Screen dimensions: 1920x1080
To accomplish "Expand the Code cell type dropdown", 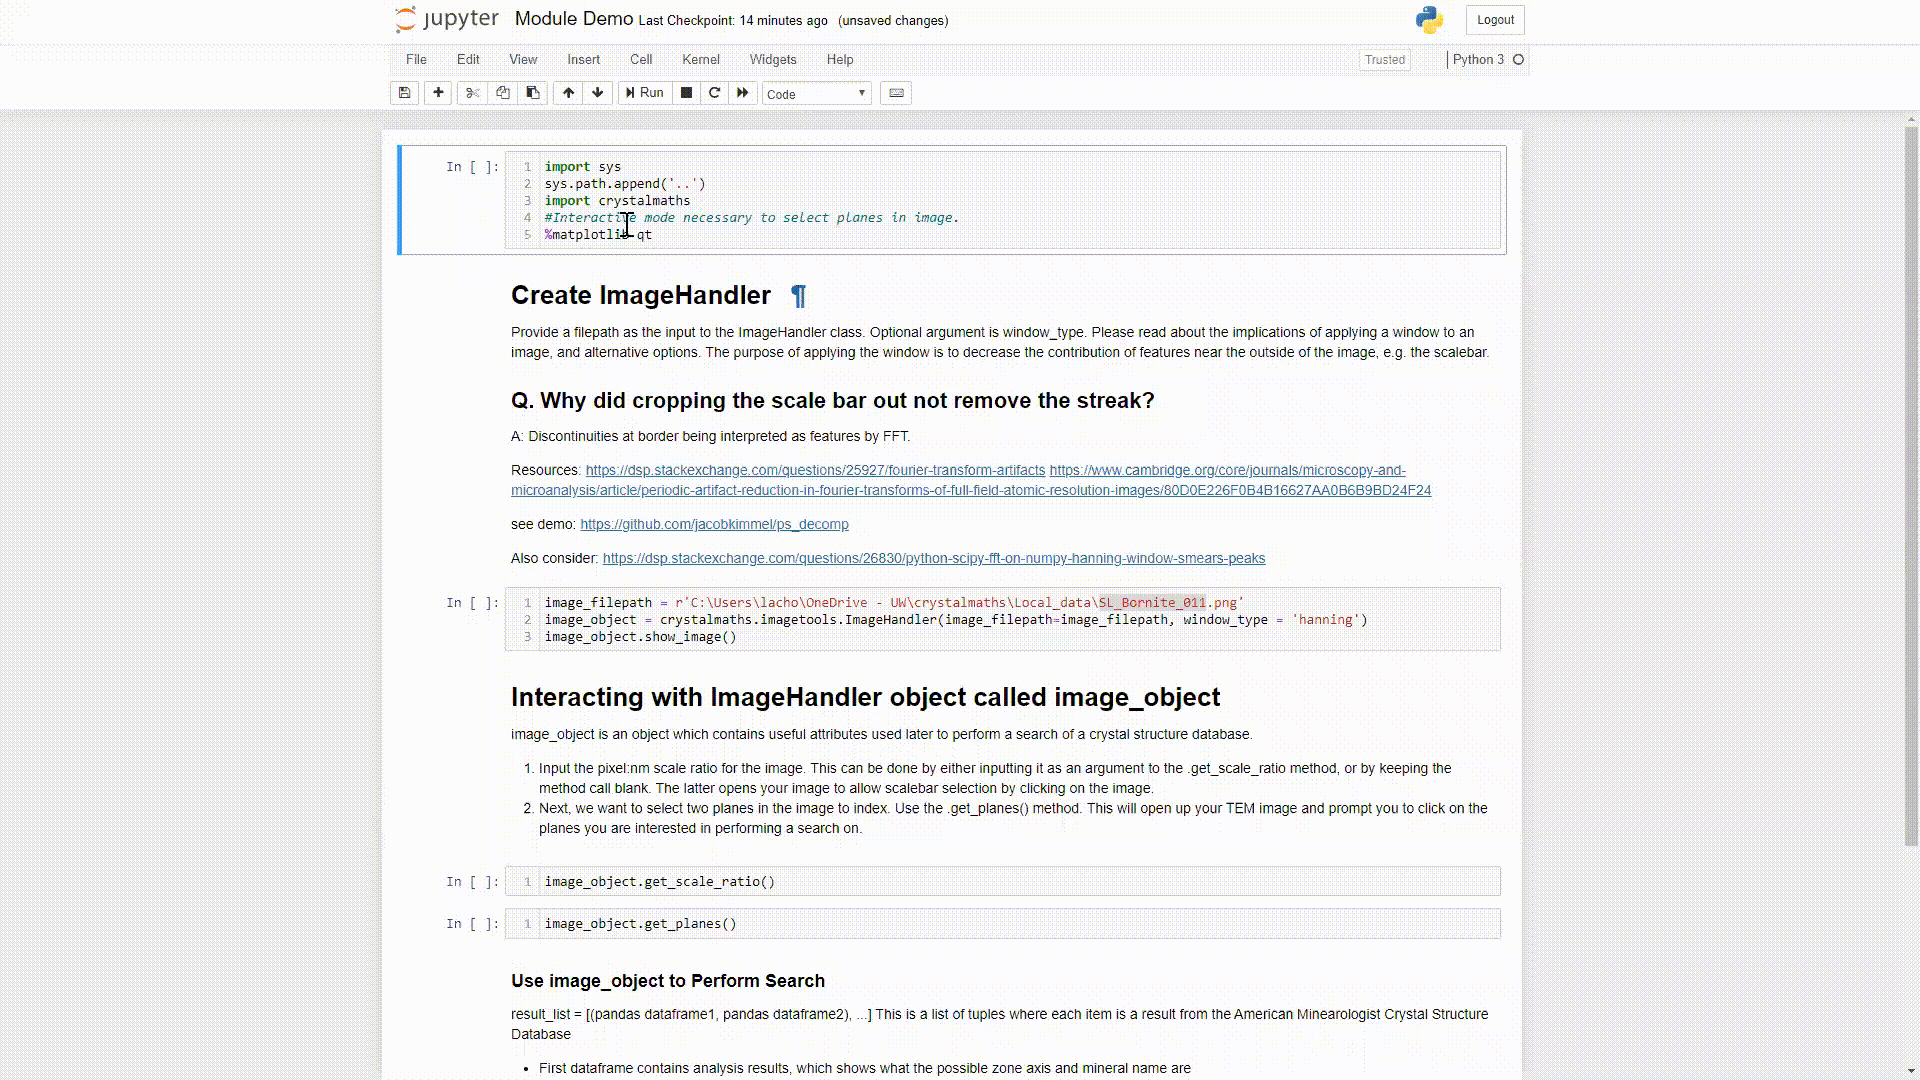I will [x=816, y=94].
